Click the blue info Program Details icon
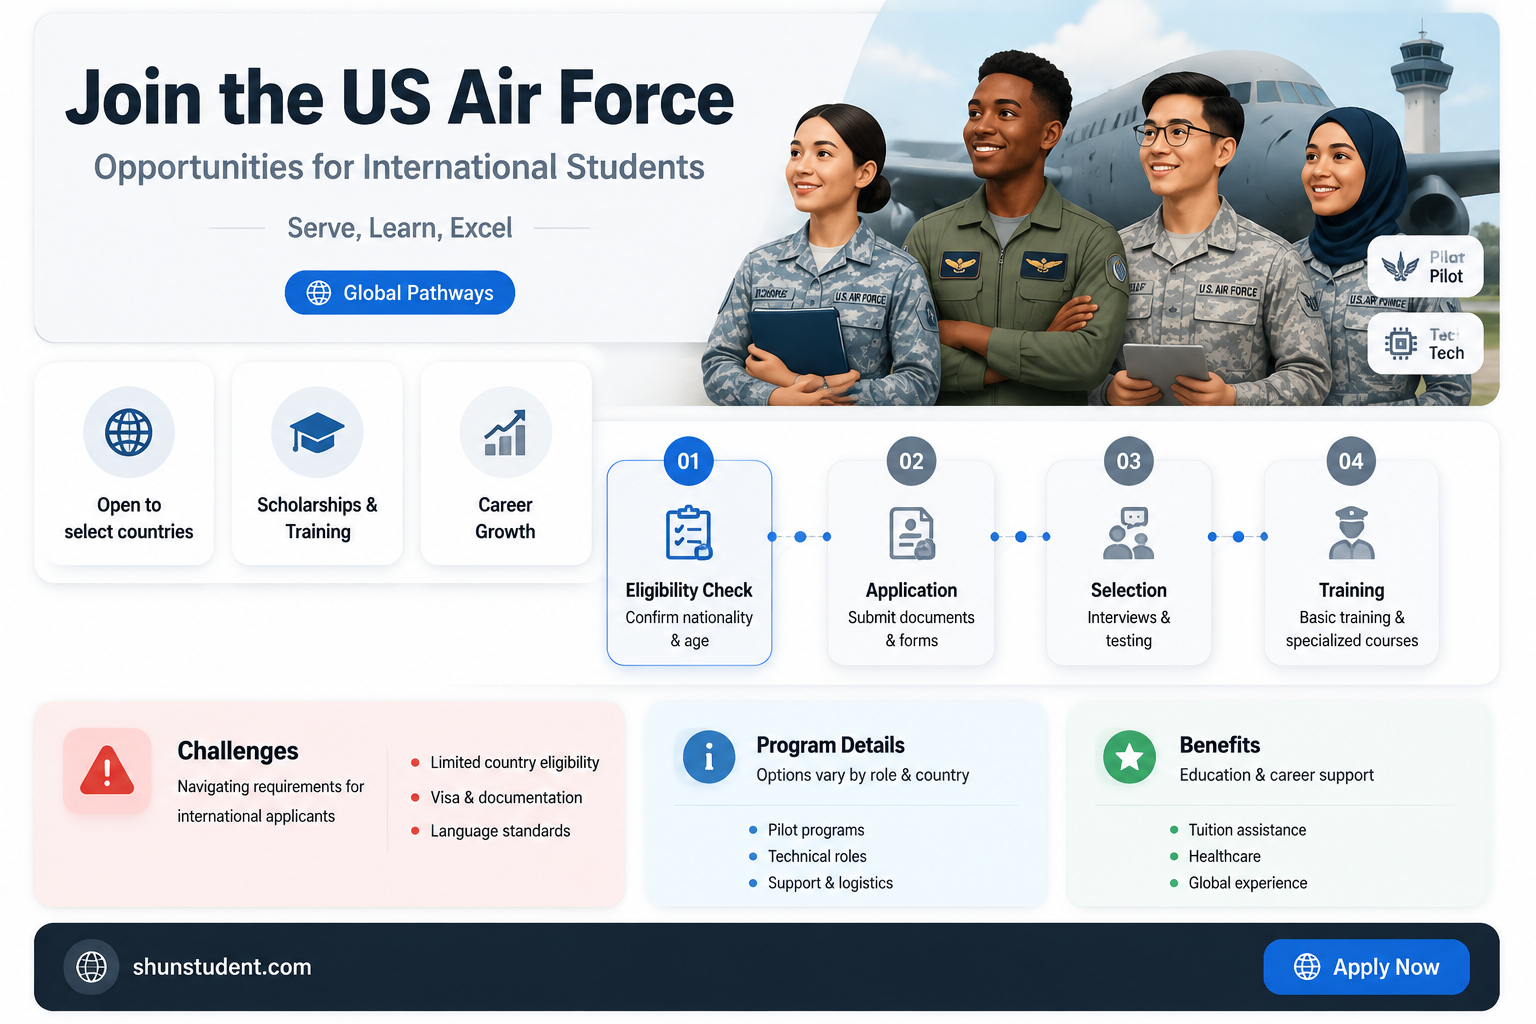This screenshot has height=1024, width=1536. [x=709, y=757]
